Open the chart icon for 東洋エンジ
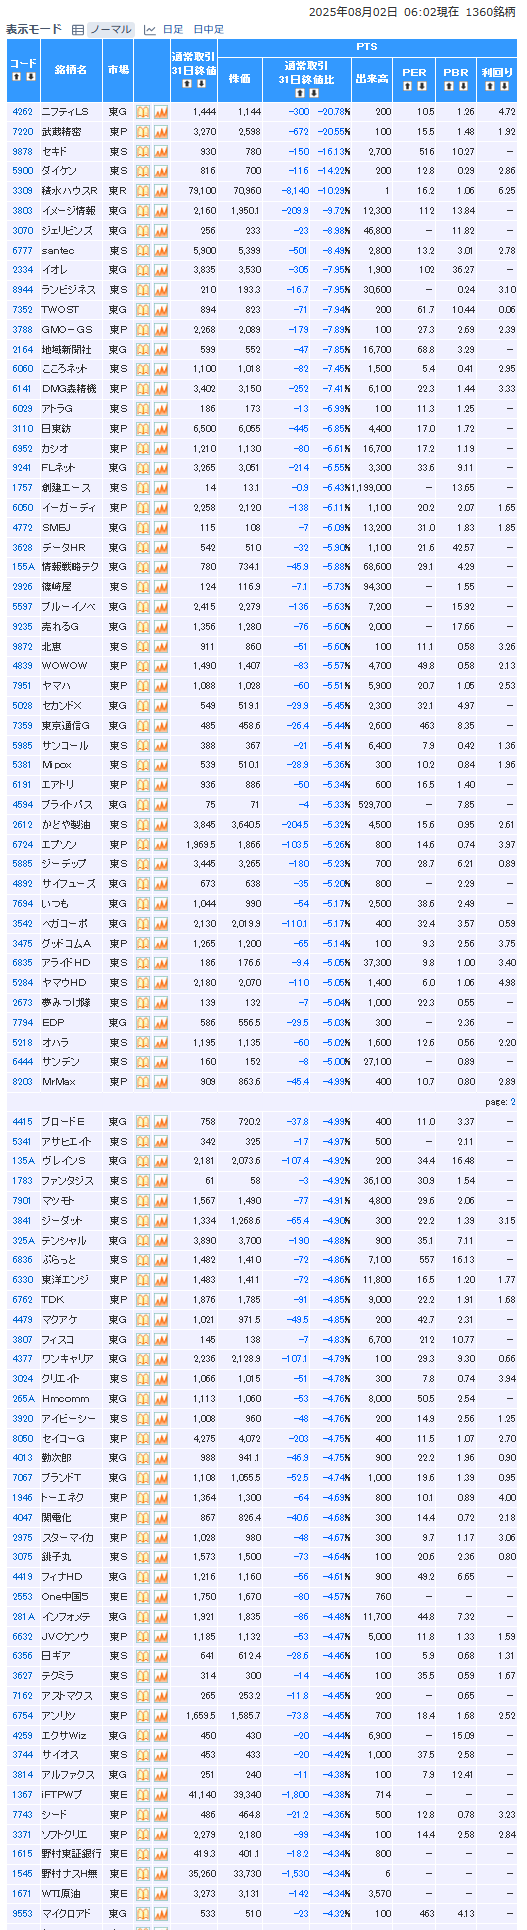Image resolution: width=527 pixels, height=1930 pixels. click(x=160, y=1280)
